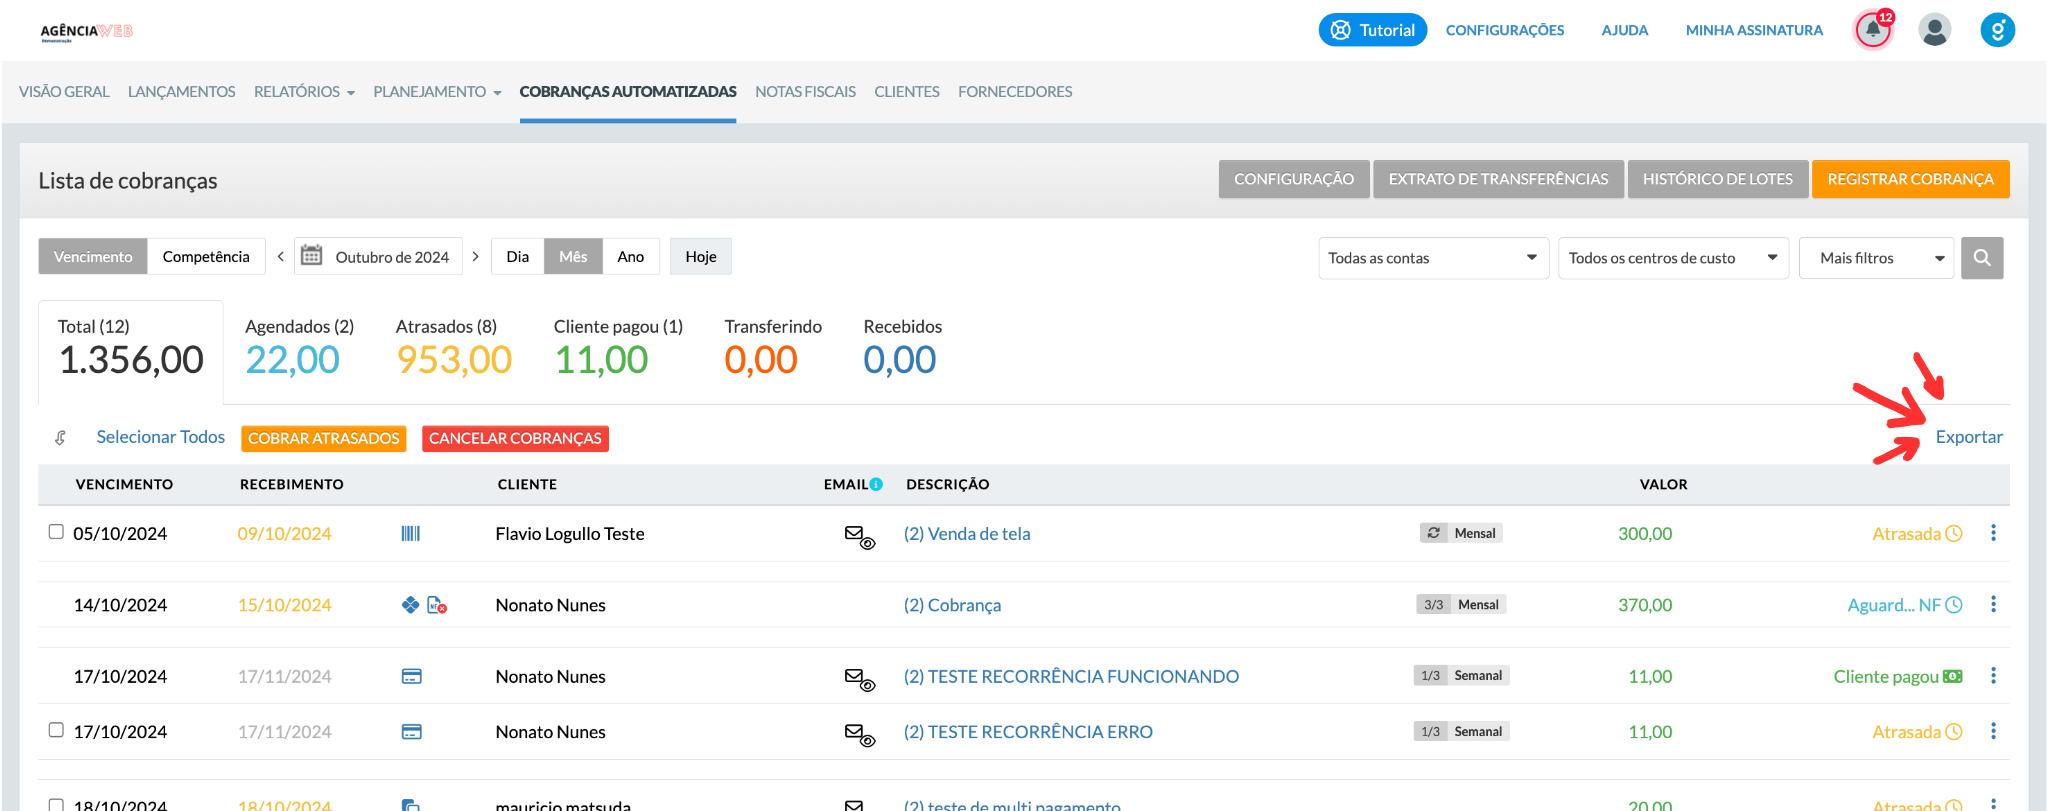Image resolution: width=2048 pixels, height=811 pixels.
Task: Click the clock icon next to Aguard... NF
Action: pos(1954,605)
